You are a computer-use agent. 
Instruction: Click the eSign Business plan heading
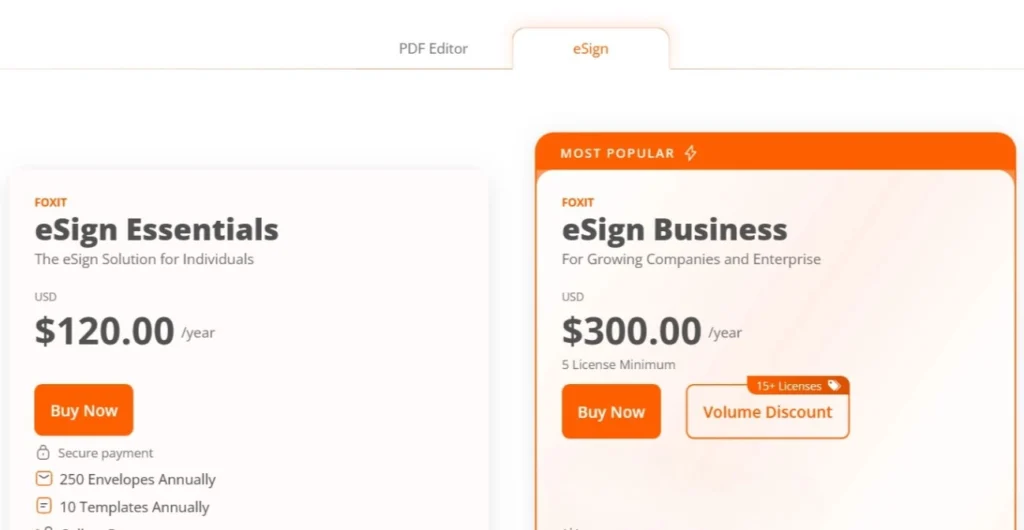pos(674,230)
